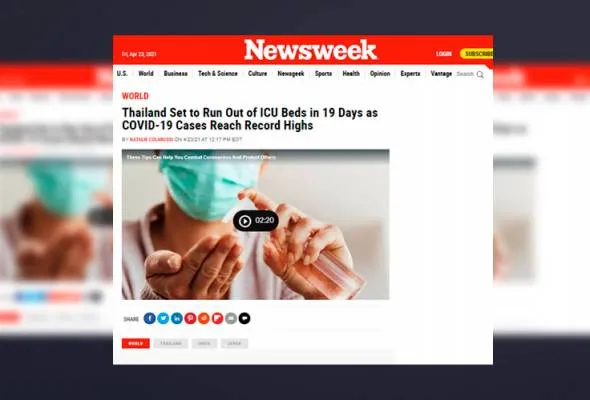Click the Newsweek logo

click(310, 50)
